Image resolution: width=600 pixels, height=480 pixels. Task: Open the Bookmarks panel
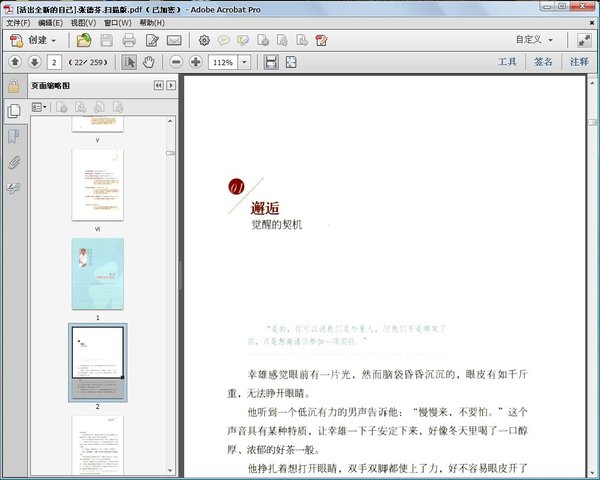13,136
